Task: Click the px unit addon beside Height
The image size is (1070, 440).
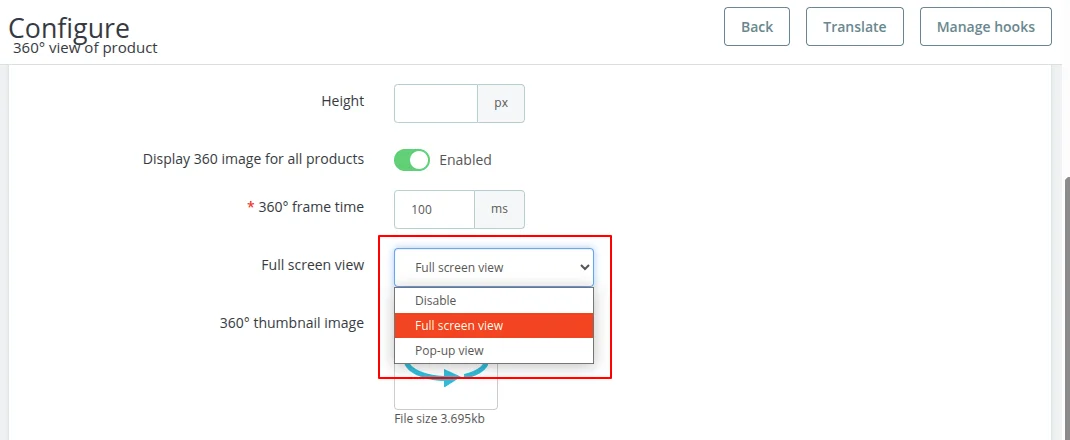Action: (501, 103)
